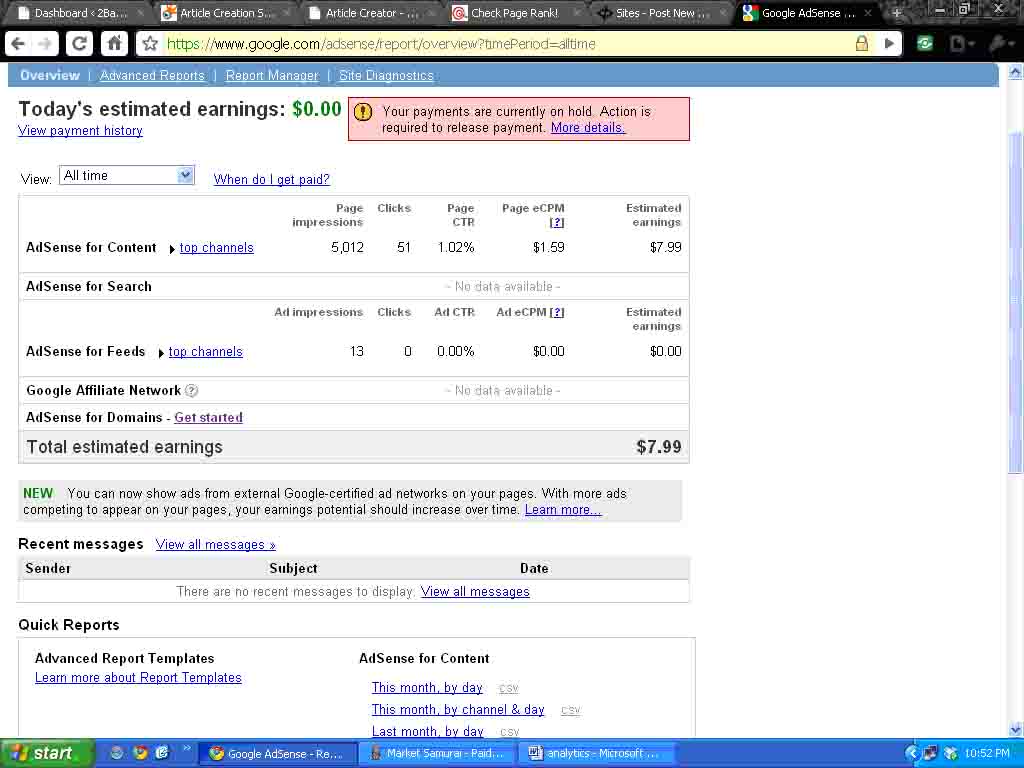
Task: Click Learn more link in NEW notice
Action: pos(563,509)
